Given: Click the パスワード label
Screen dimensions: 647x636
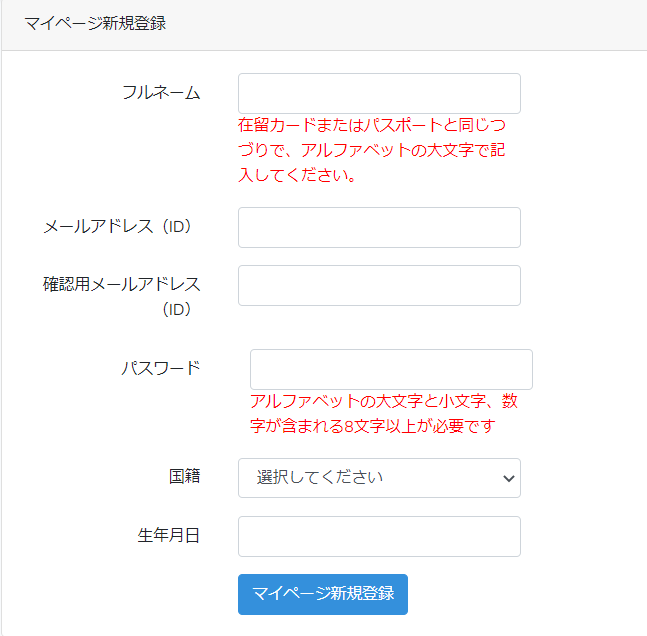Looking at the screenshot, I should (x=161, y=368).
